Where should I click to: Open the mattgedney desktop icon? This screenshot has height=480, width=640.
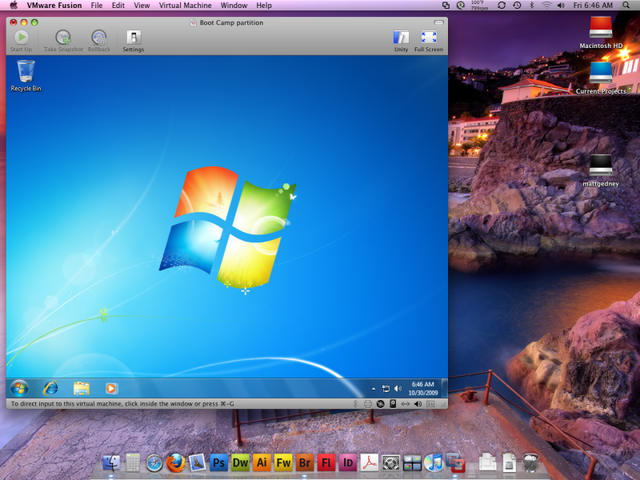[601, 171]
